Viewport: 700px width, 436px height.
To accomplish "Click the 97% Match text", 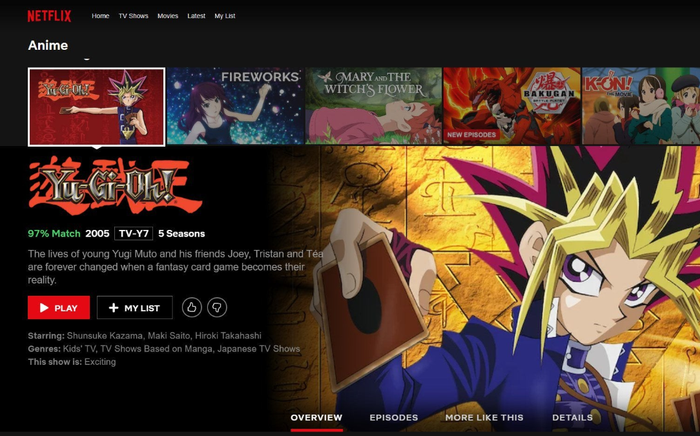I will pyautogui.click(x=54, y=233).
